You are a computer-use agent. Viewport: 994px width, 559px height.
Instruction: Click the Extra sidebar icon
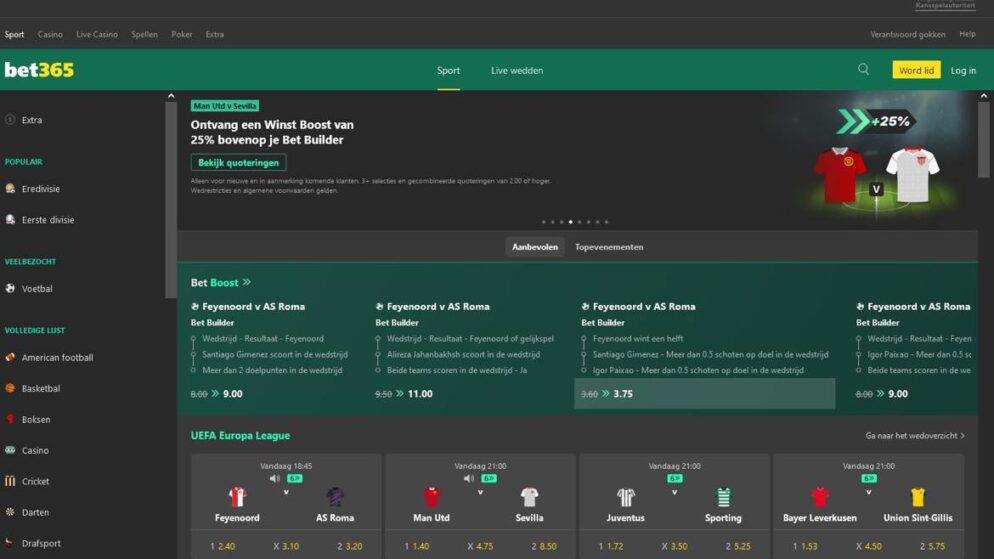[10, 120]
